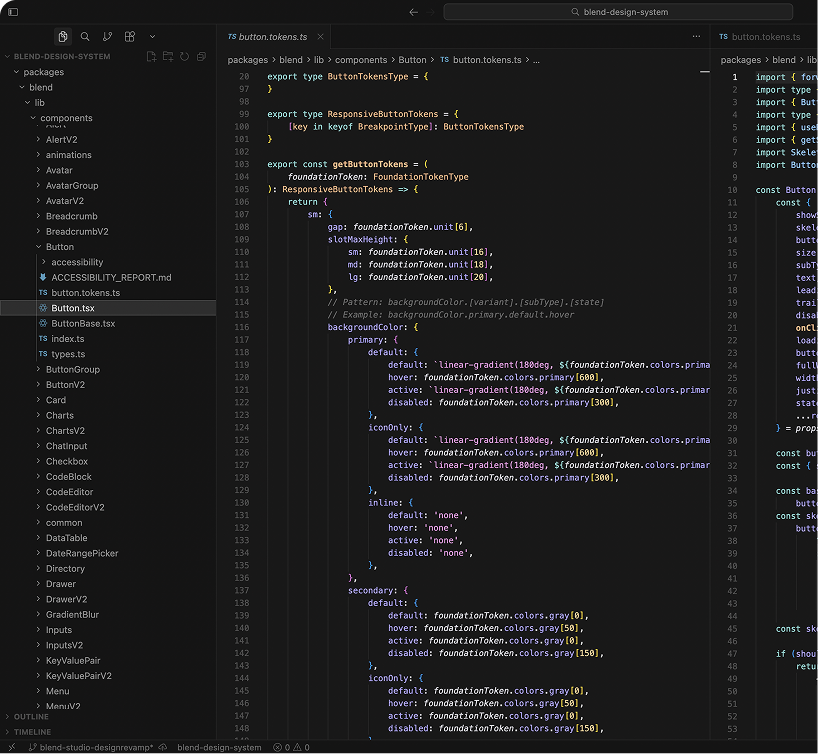Click the packages breadcrumb in left editor
This screenshot has width=818, height=754.
(x=248, y=60)
